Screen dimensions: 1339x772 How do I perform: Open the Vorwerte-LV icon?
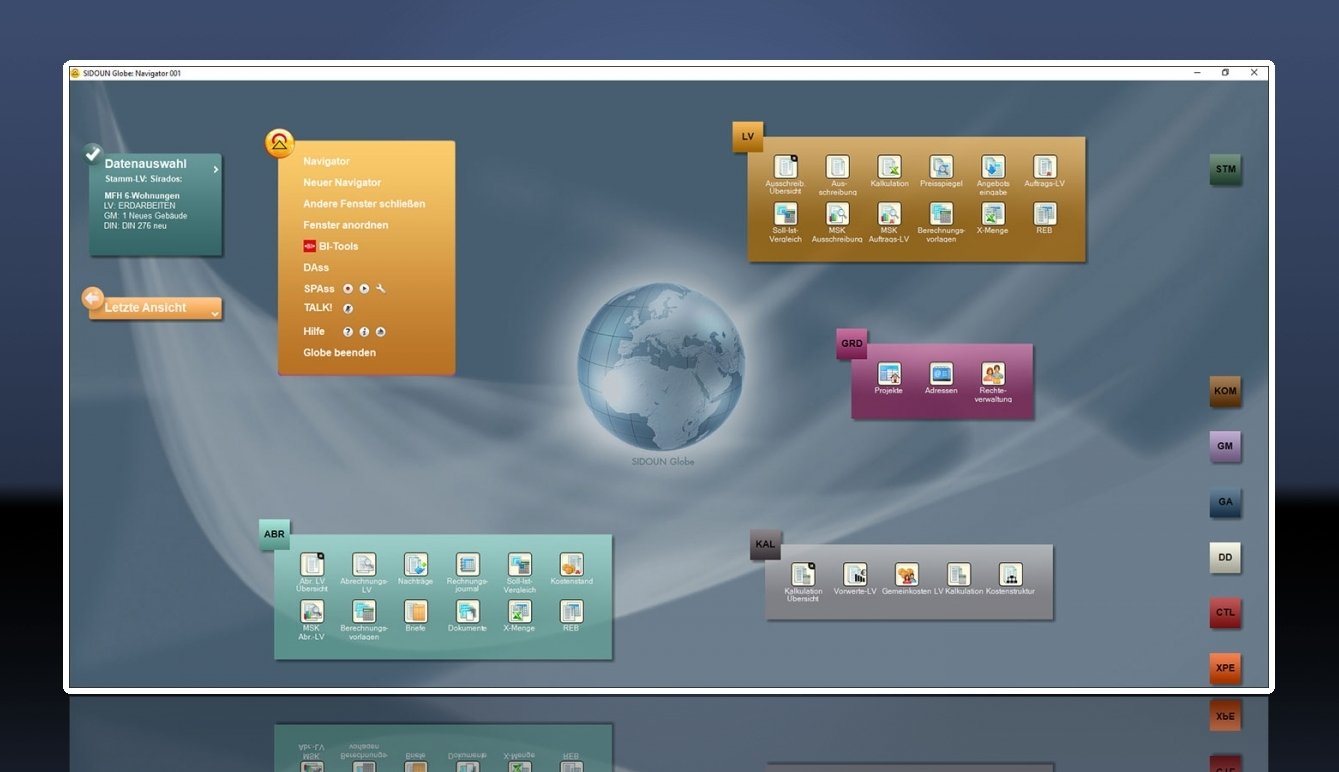click(855, 574)
